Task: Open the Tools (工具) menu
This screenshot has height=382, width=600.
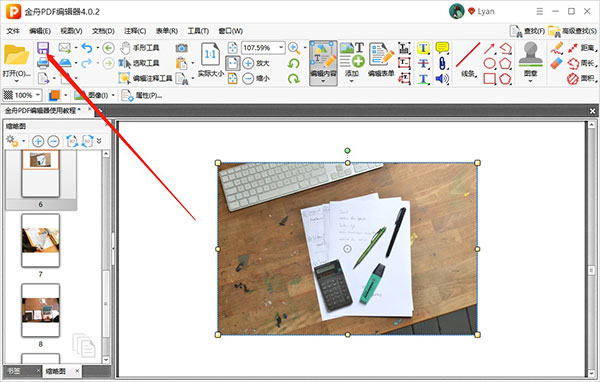Action: (198, 31)
